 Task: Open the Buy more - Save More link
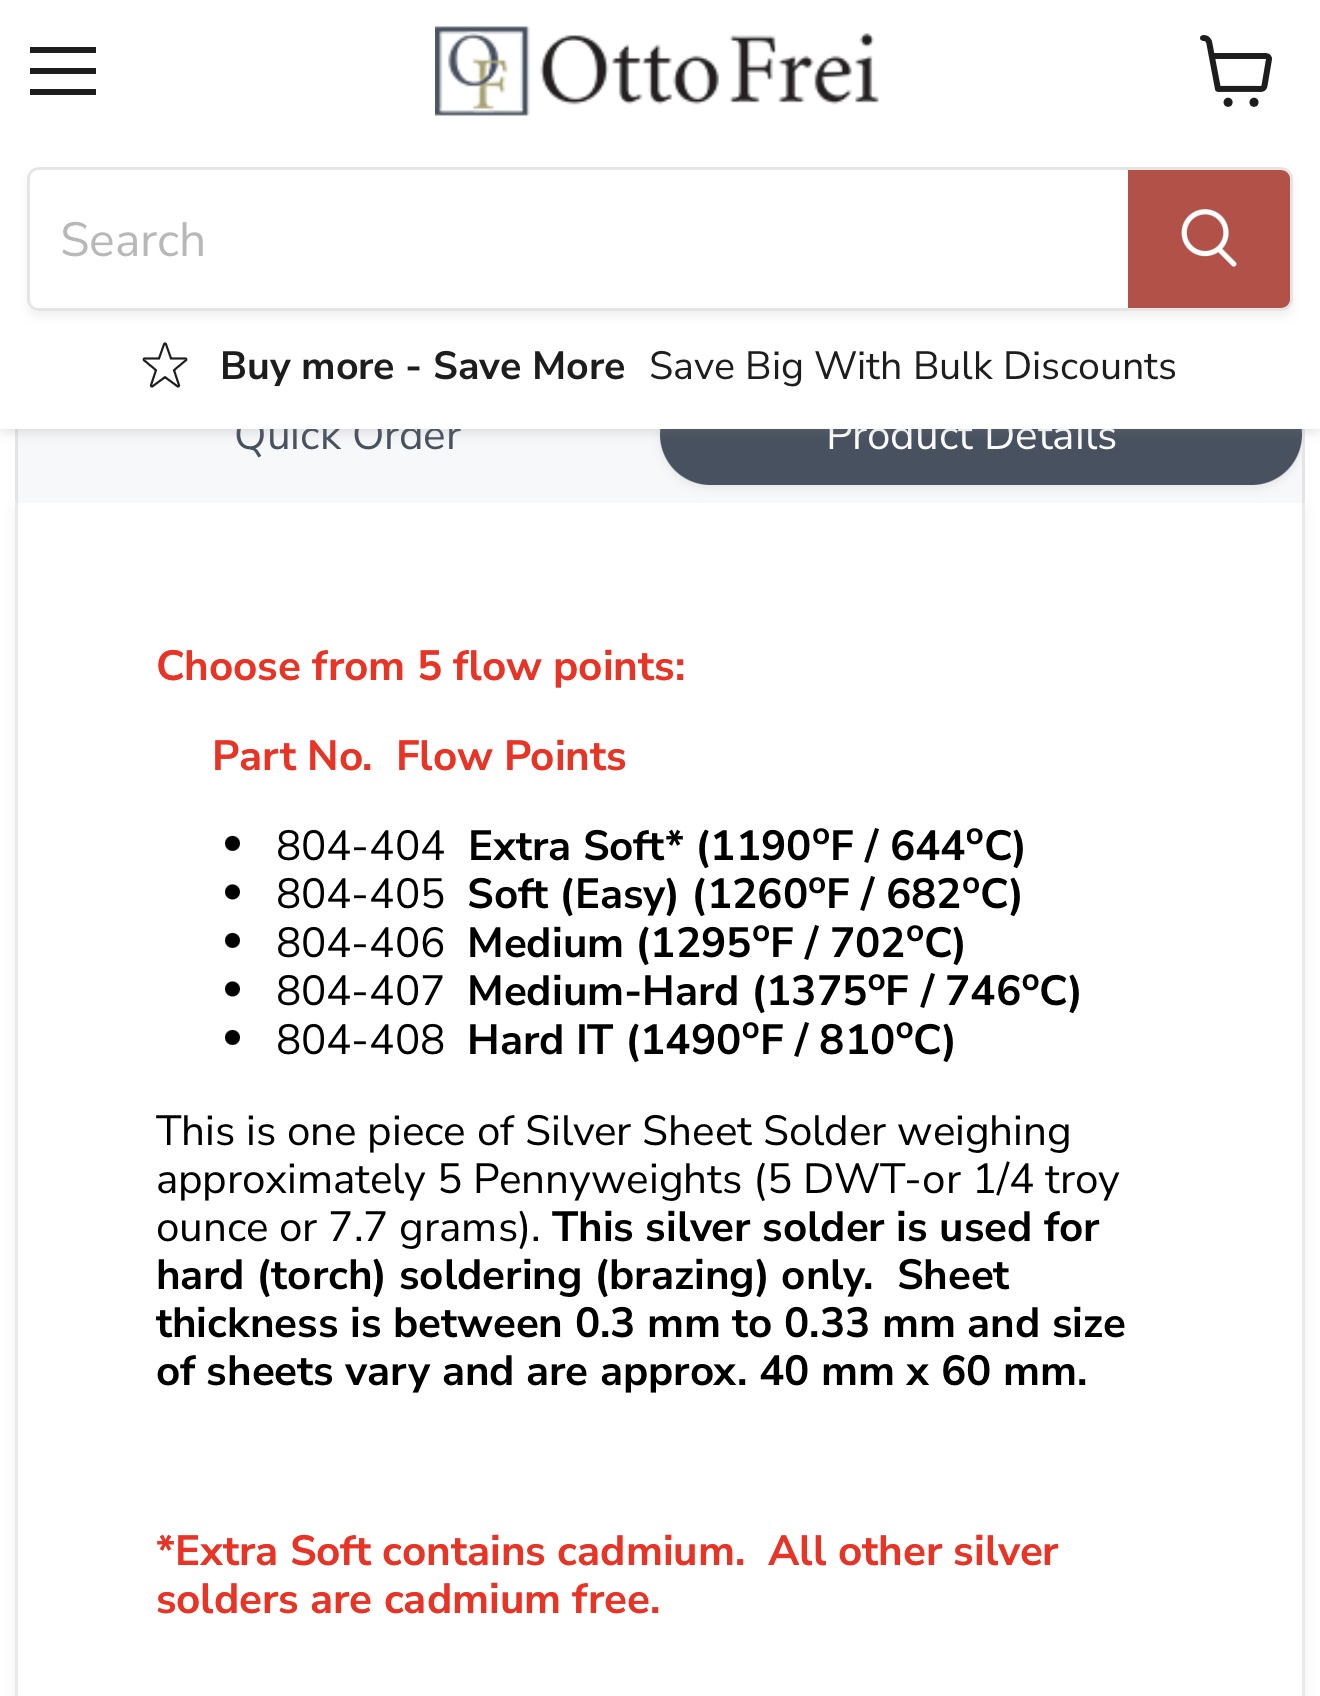pyautogui.click(x=422, y=366)
